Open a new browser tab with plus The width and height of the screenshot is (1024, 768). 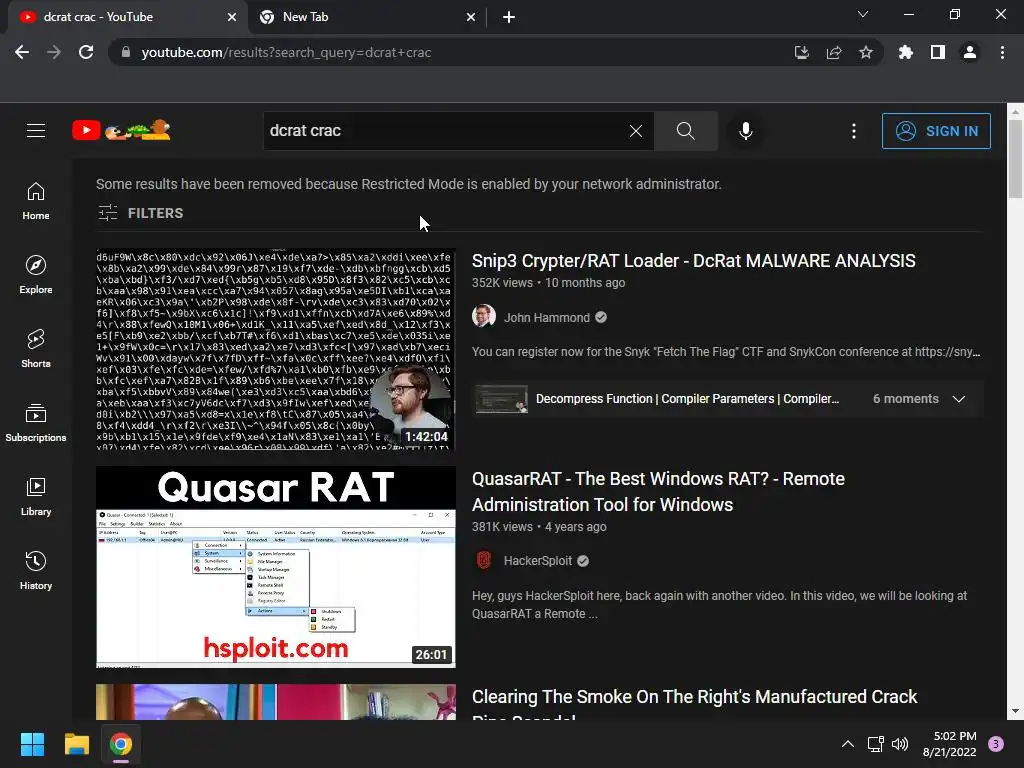tap(509, 18)
